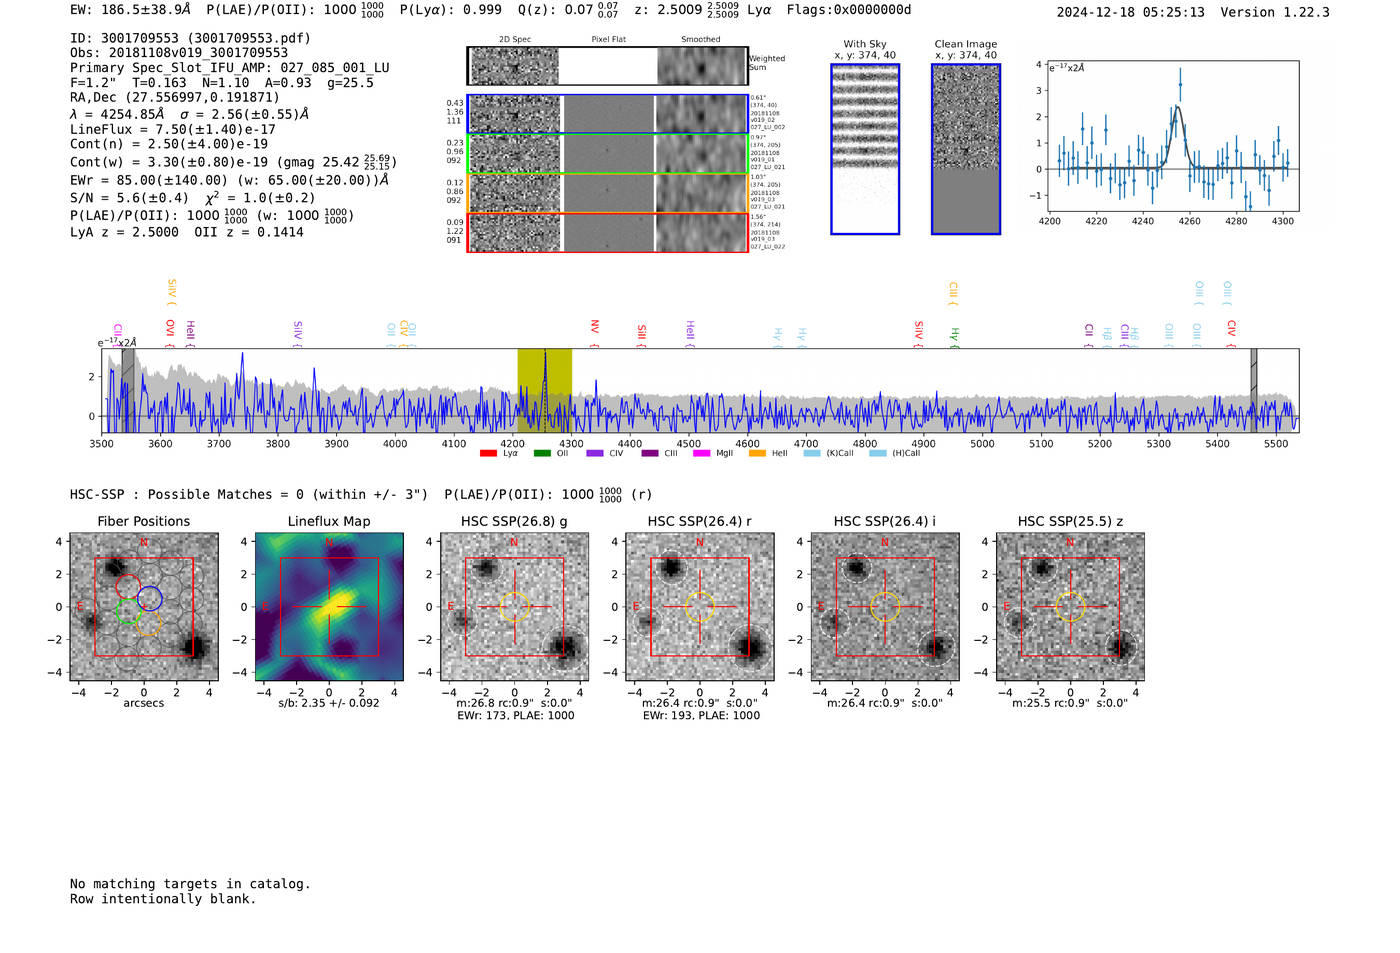Click the green Hγ line marker label
Image resolution: width=1400 pixels, height=953 pixels.
coord(955,337)
